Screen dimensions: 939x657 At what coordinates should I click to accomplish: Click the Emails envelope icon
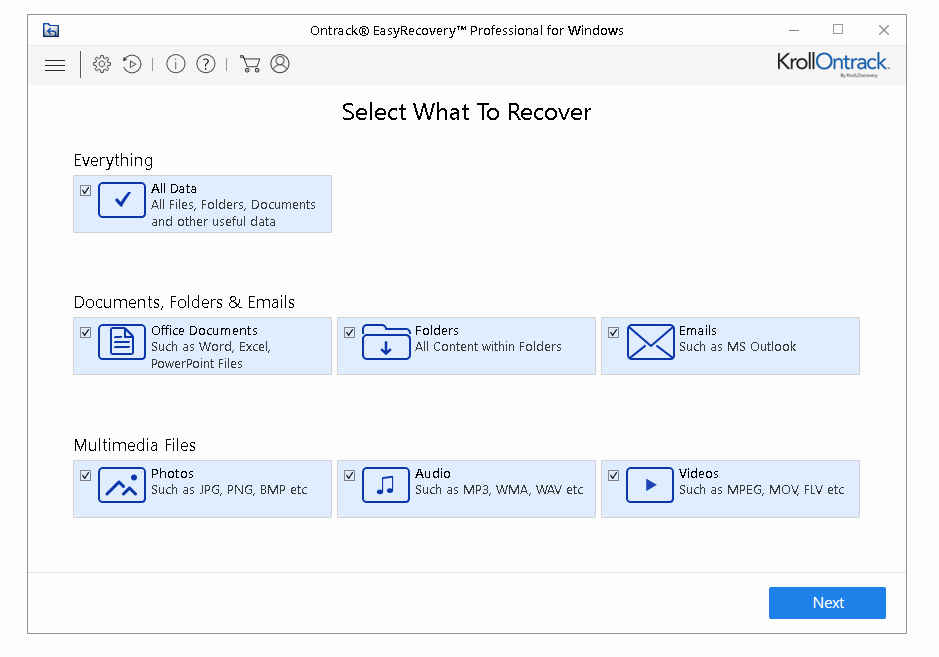[x=651, y=345]
